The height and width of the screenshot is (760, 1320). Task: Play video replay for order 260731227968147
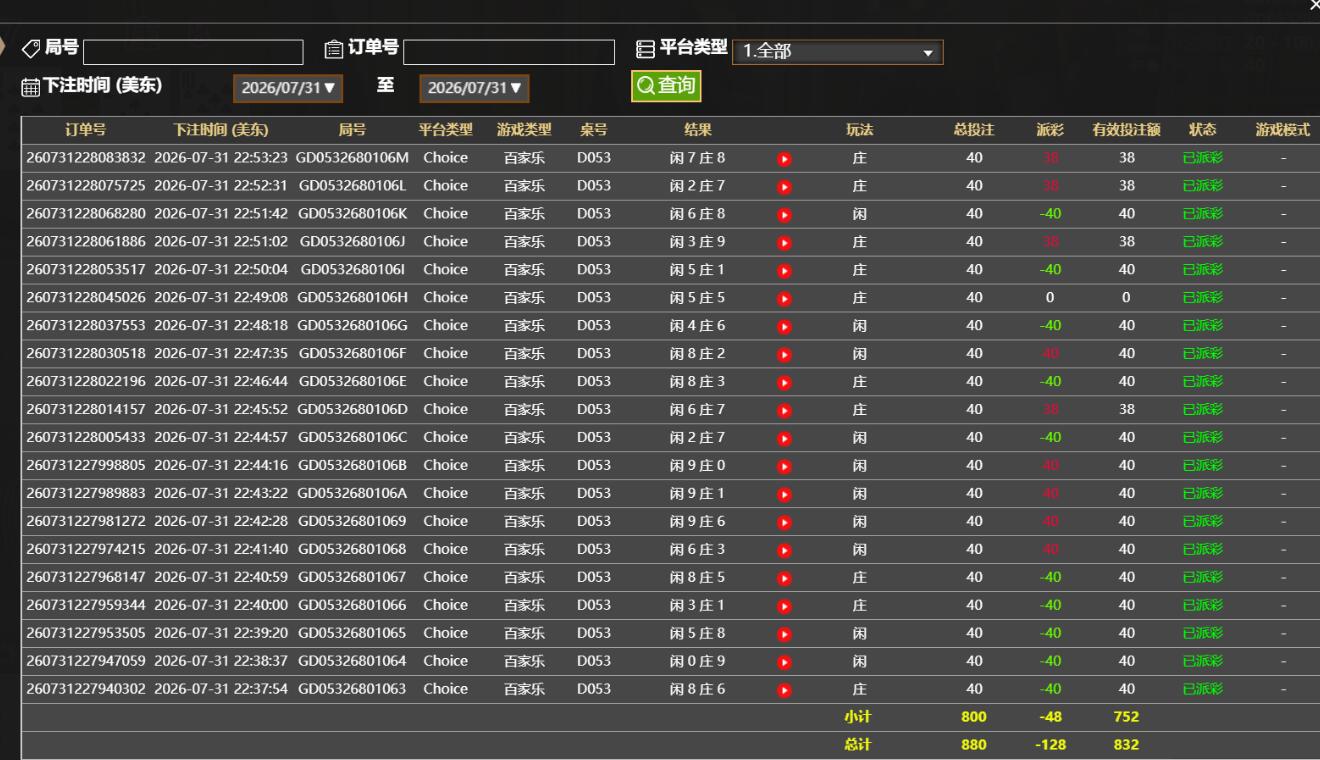click(x=785, y=578)
